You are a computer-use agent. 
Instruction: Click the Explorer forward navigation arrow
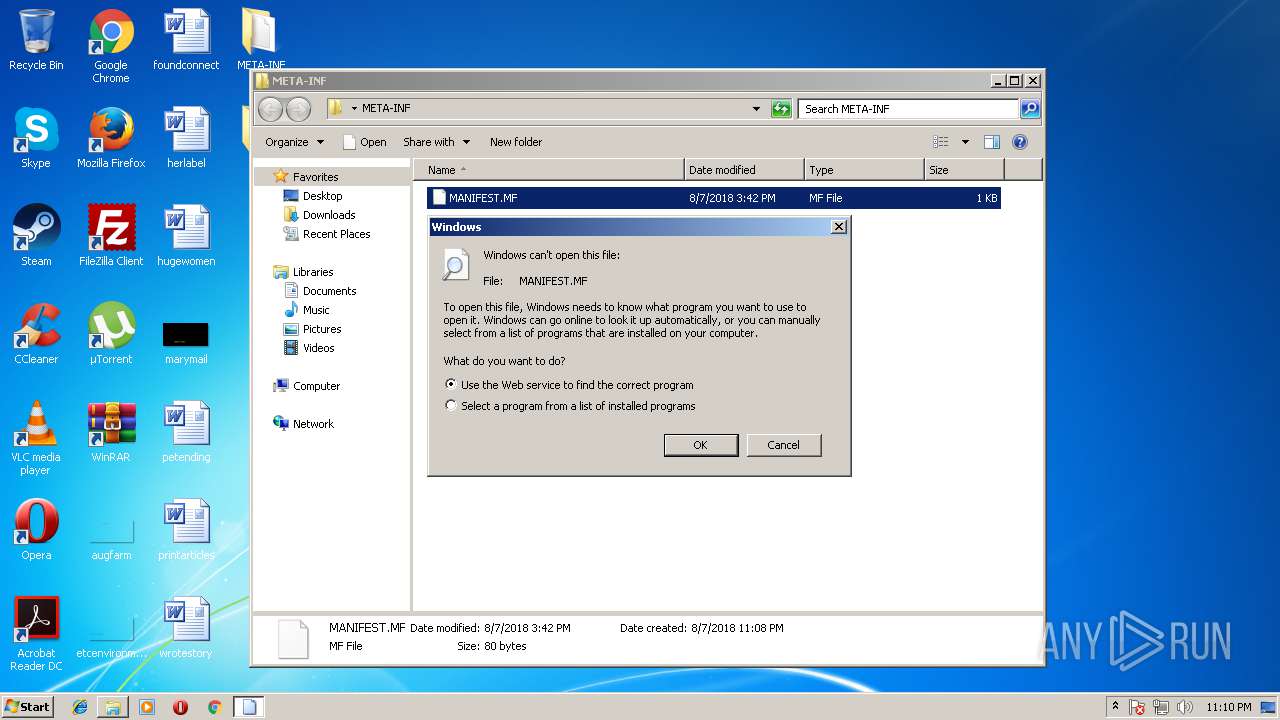(298, 109)
